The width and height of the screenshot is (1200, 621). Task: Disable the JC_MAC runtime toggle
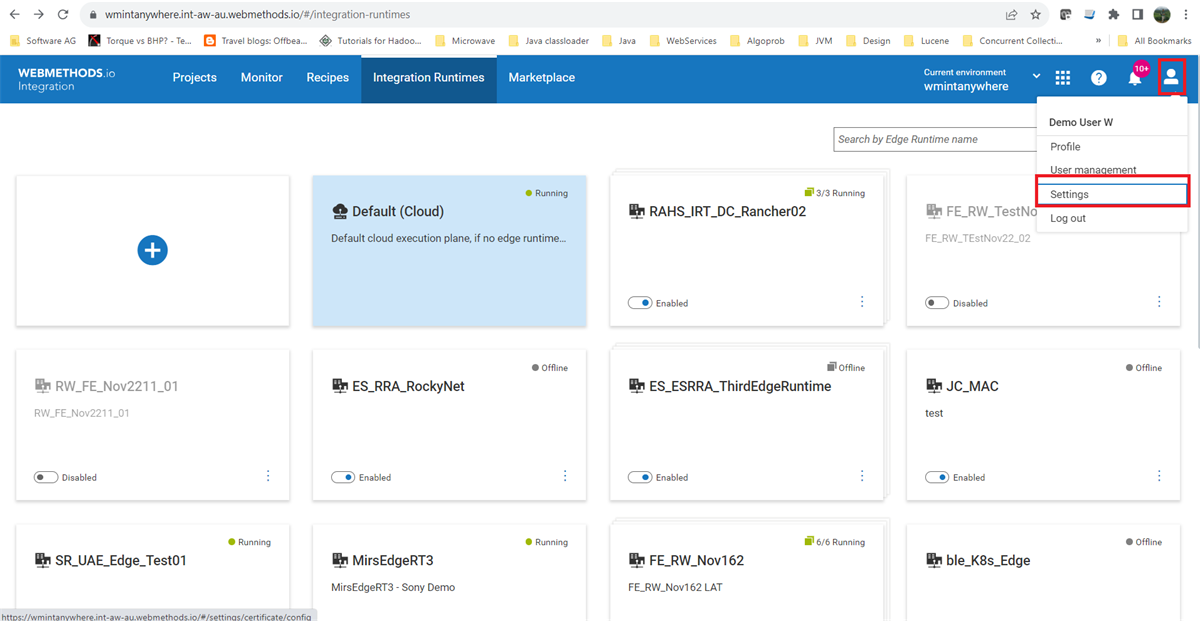tap(937, 477)
